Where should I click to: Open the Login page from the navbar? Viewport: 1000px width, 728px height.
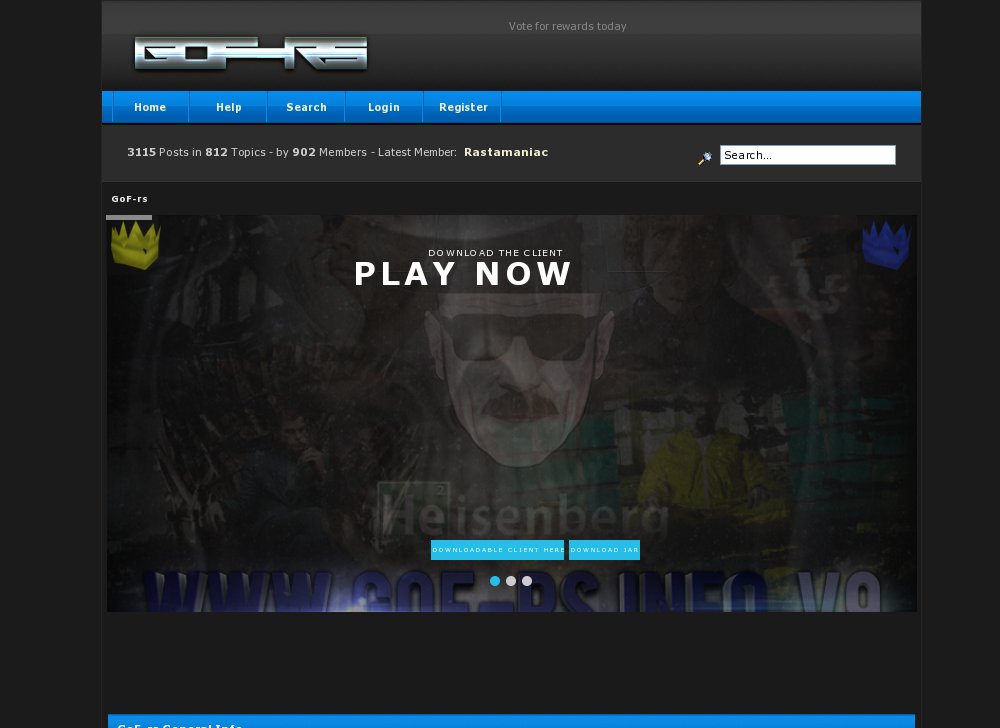click(x=383, y=107)
